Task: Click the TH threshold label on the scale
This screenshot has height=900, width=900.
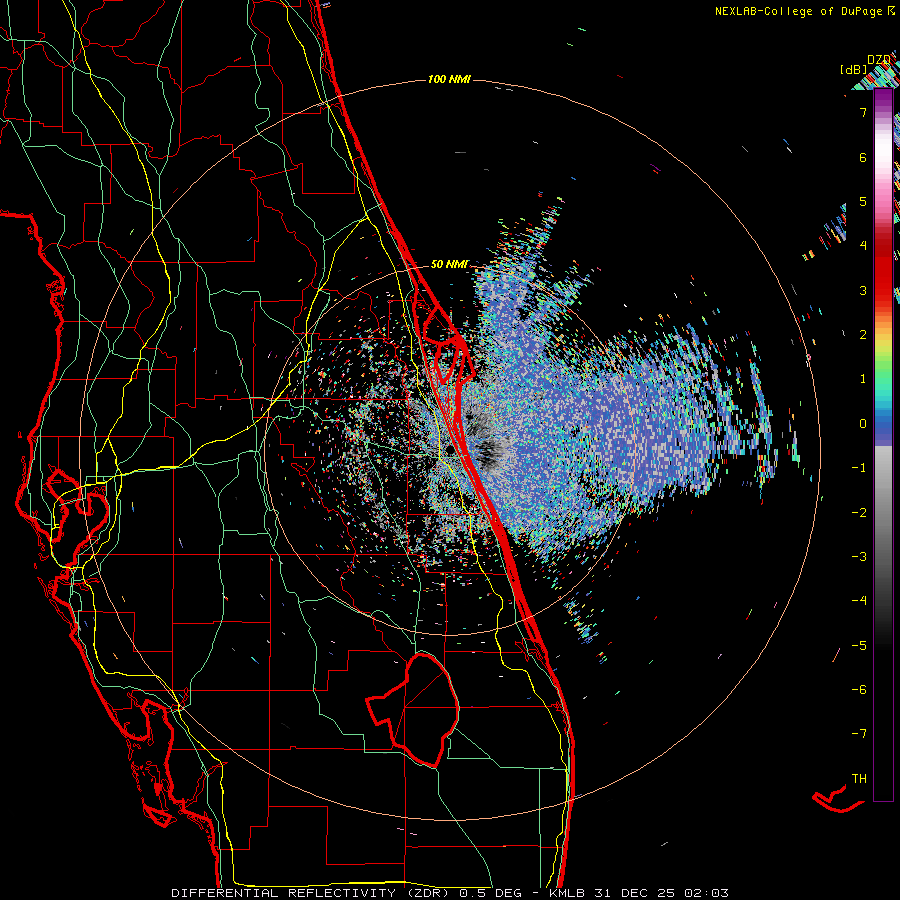Action: click(859, 779)
